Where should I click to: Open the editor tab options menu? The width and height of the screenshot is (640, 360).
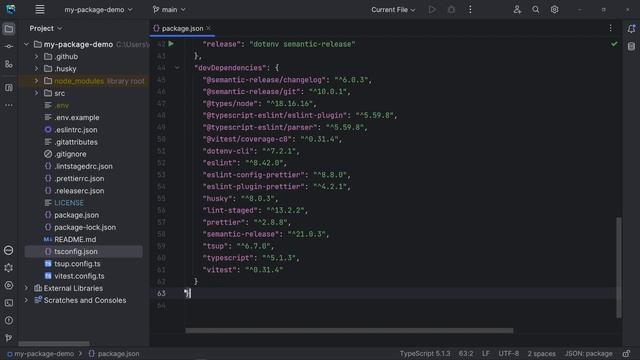click(611, 28)
